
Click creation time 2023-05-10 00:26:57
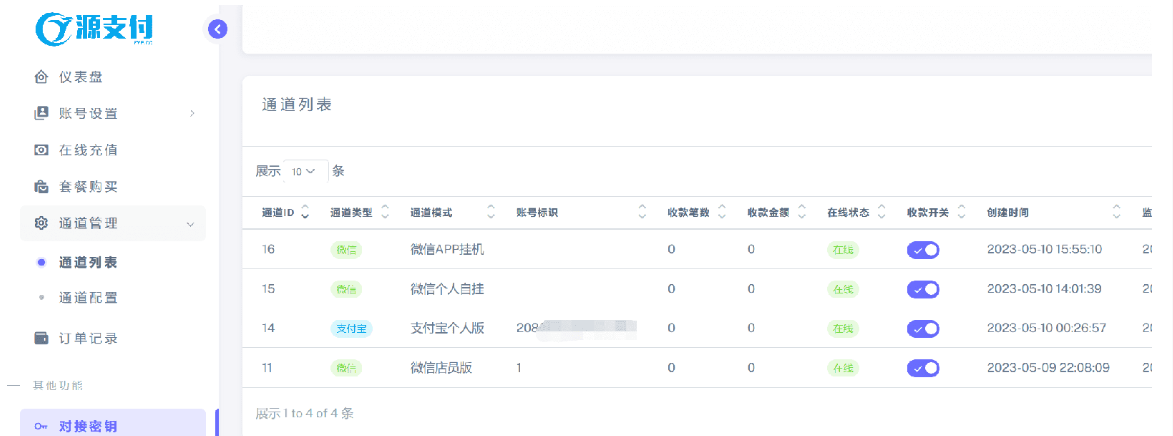point(1047,328)
